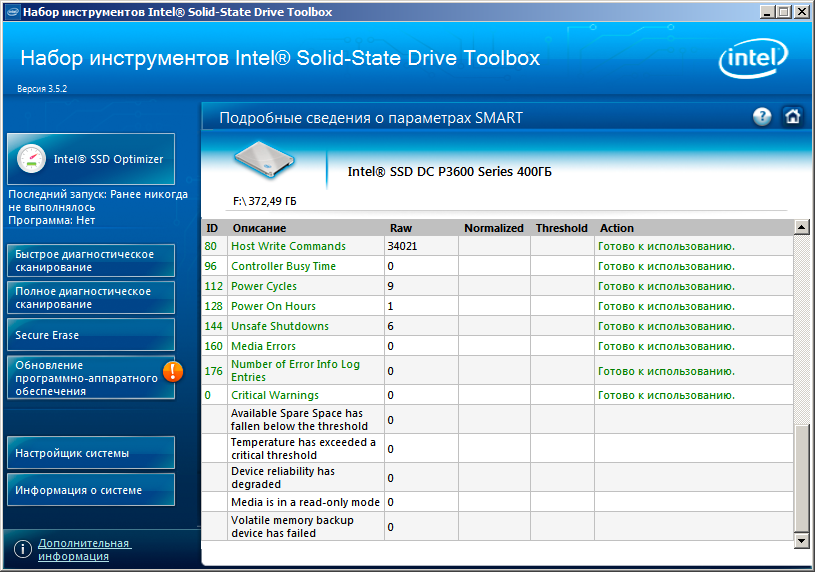Click Volatile memory backup device has failed
The height and width of the screenshot is (572, 815).
click(292, 527)
